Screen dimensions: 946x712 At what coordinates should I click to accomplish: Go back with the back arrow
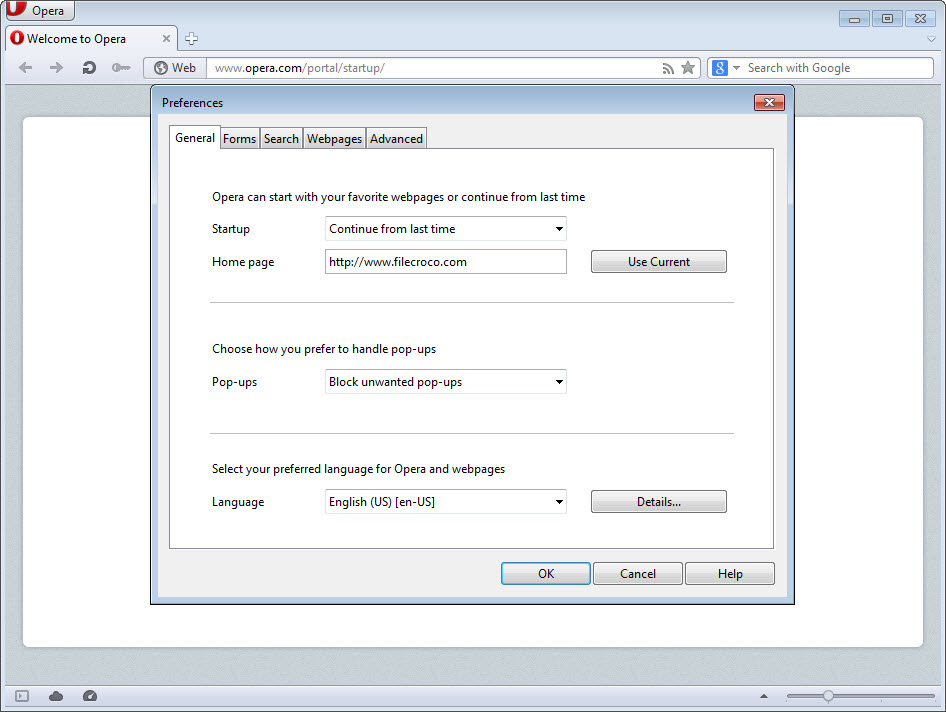[25, 68]
